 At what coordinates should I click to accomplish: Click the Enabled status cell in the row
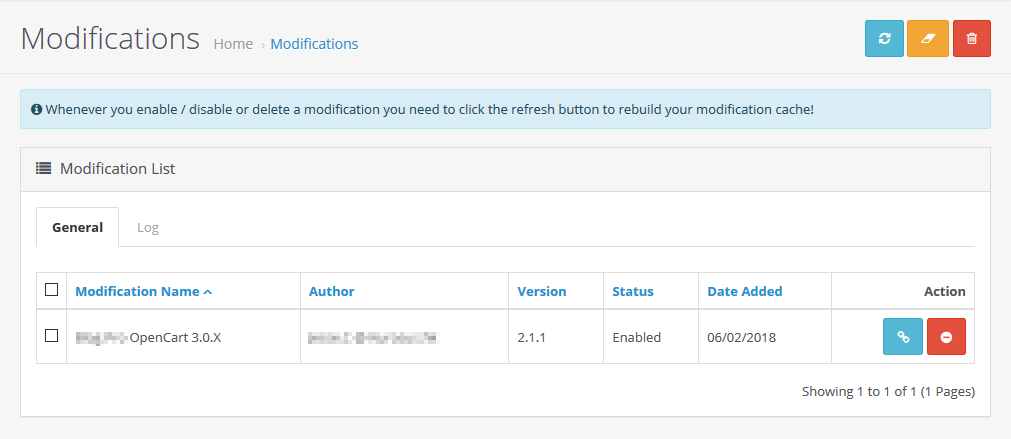(x=636, y=337)
